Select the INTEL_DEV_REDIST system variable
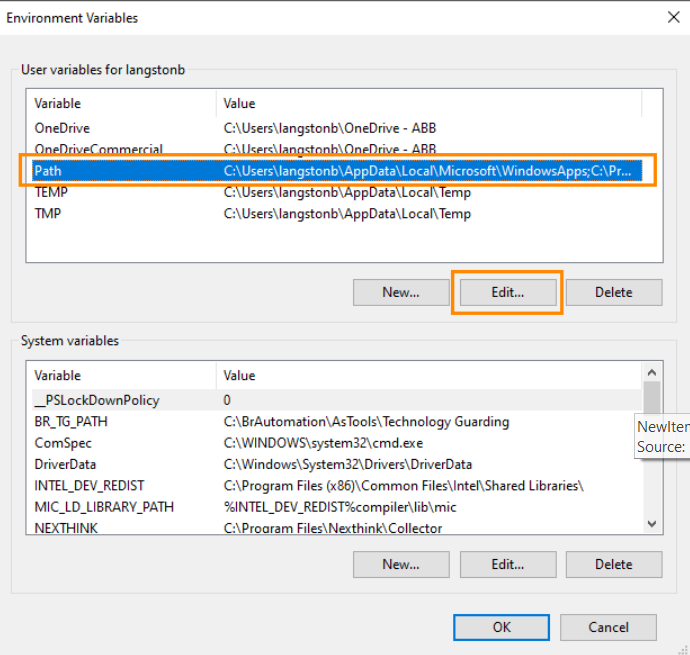 tap(91, 485)
